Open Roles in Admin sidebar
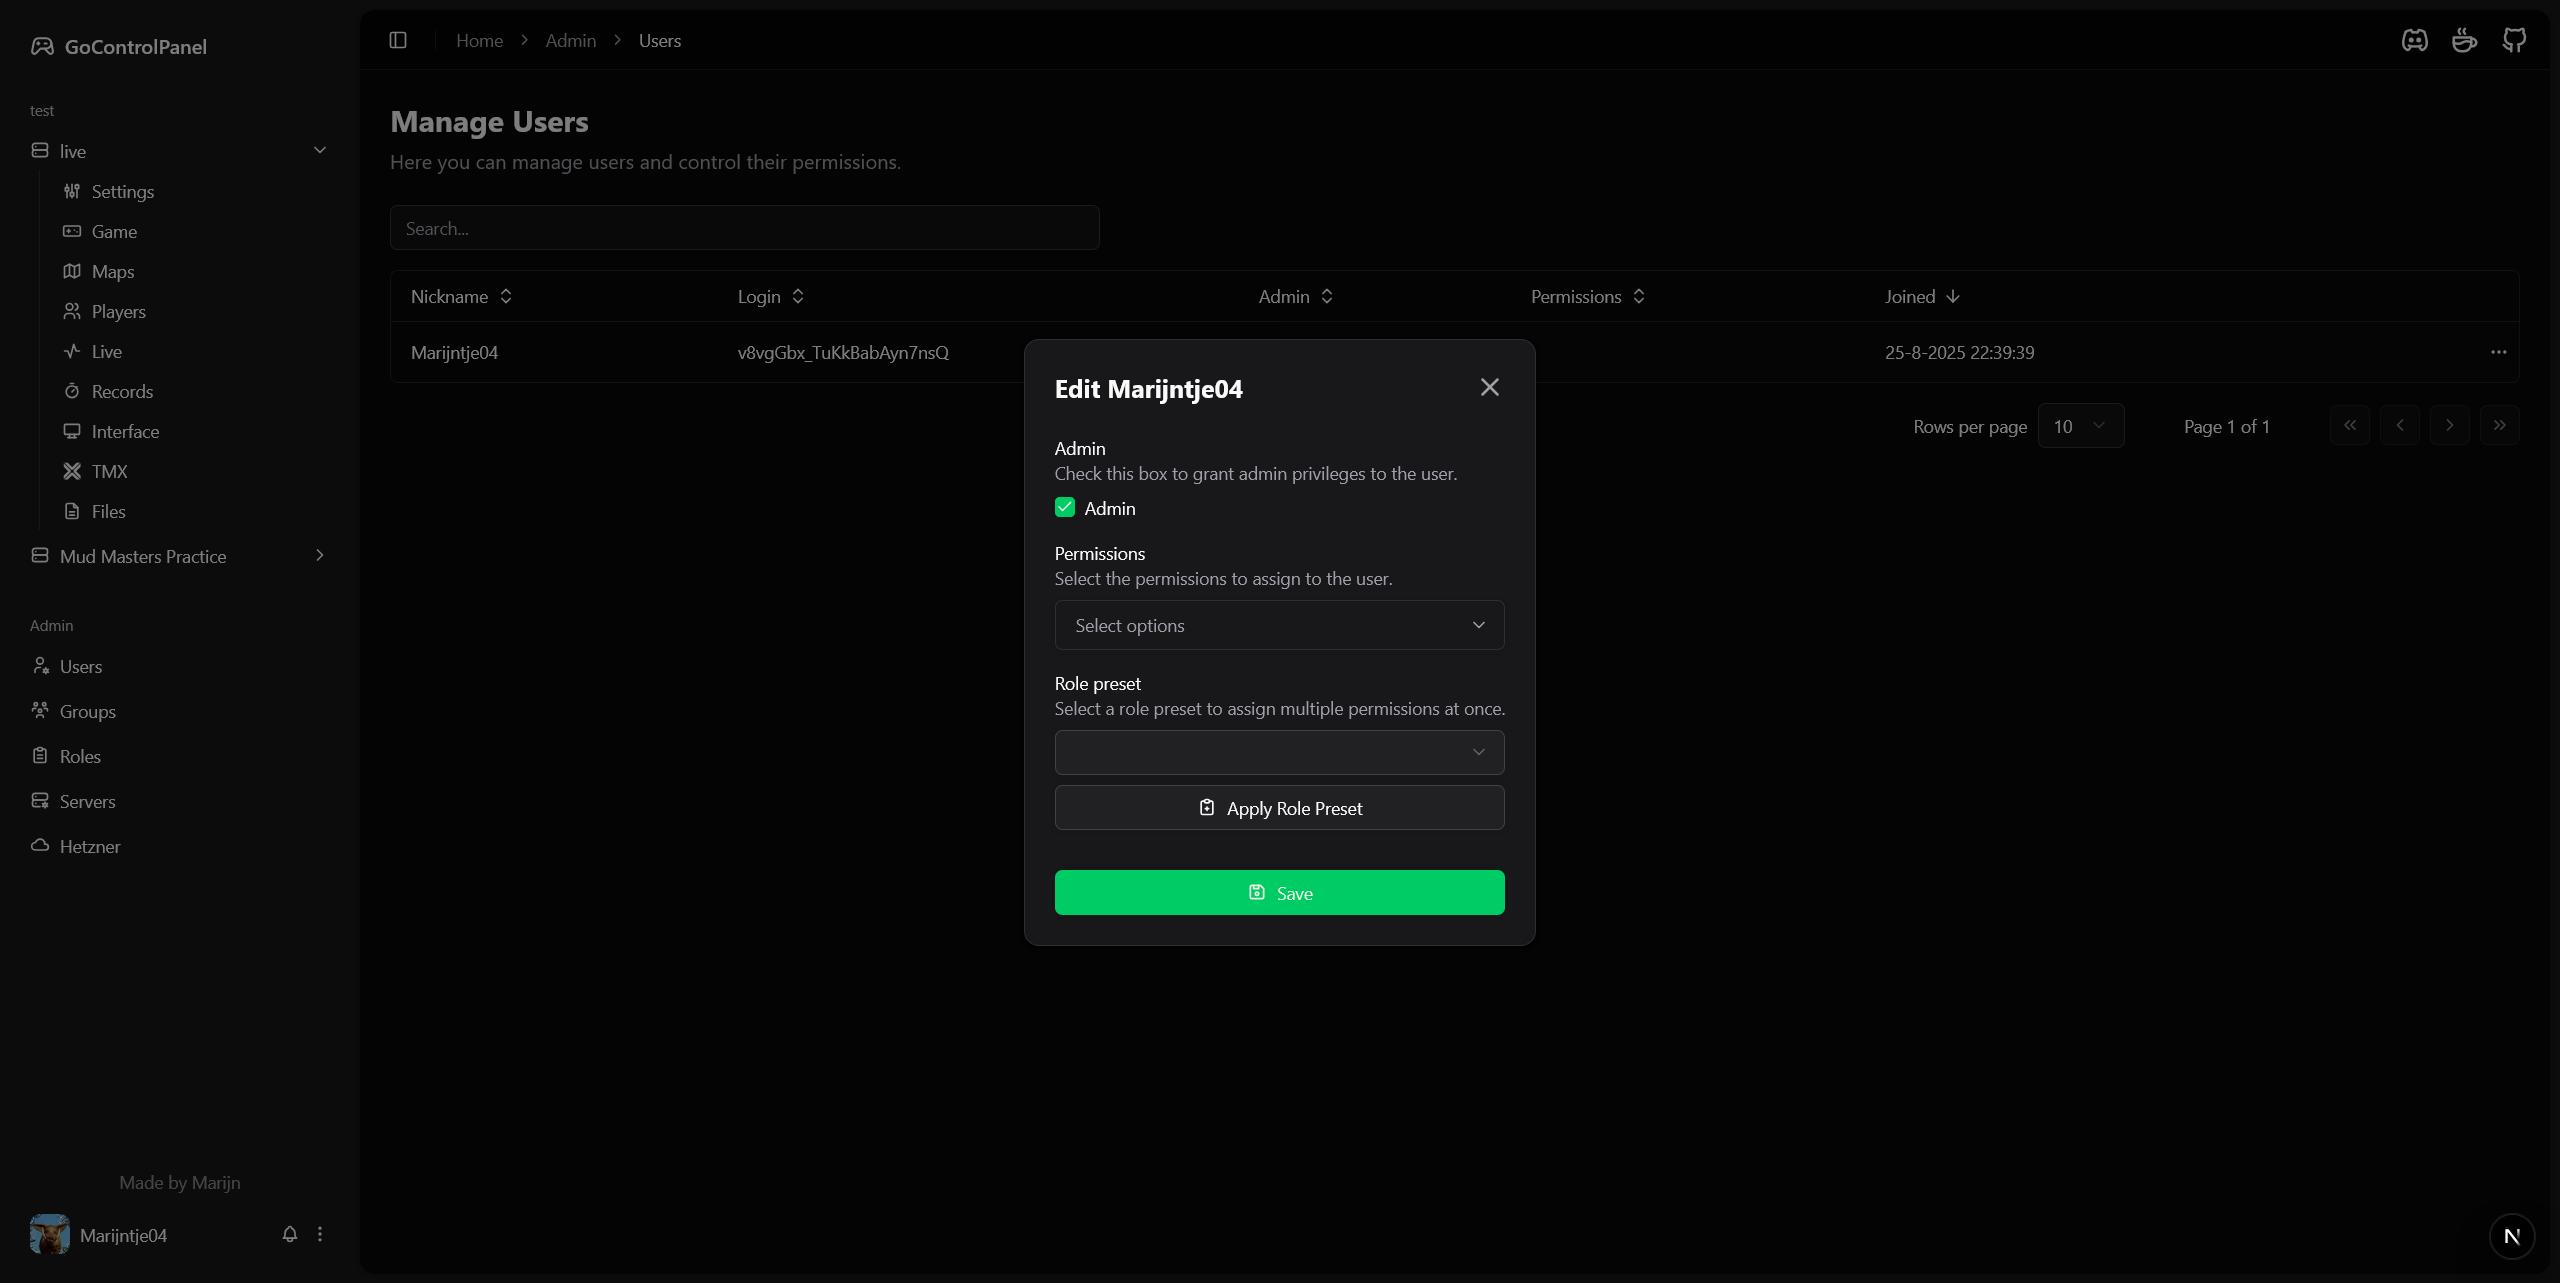The height and width of the screenshot is (1283, 2560). (x=80, y=756)
